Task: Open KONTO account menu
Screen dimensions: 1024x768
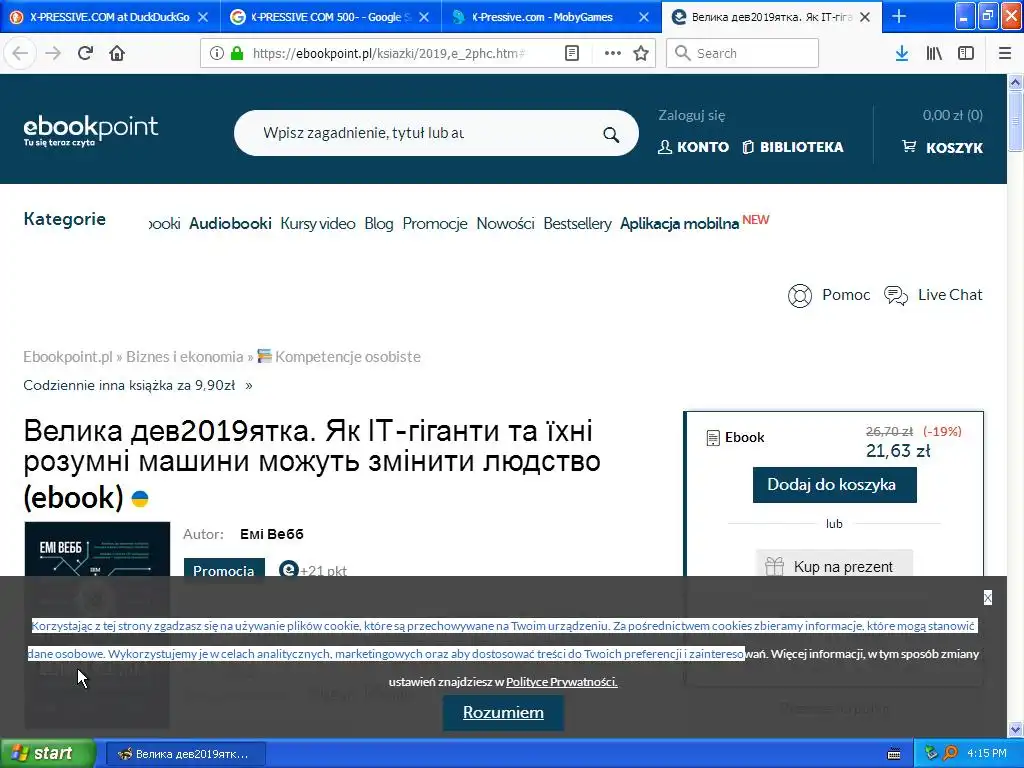Action: point(693,147)
